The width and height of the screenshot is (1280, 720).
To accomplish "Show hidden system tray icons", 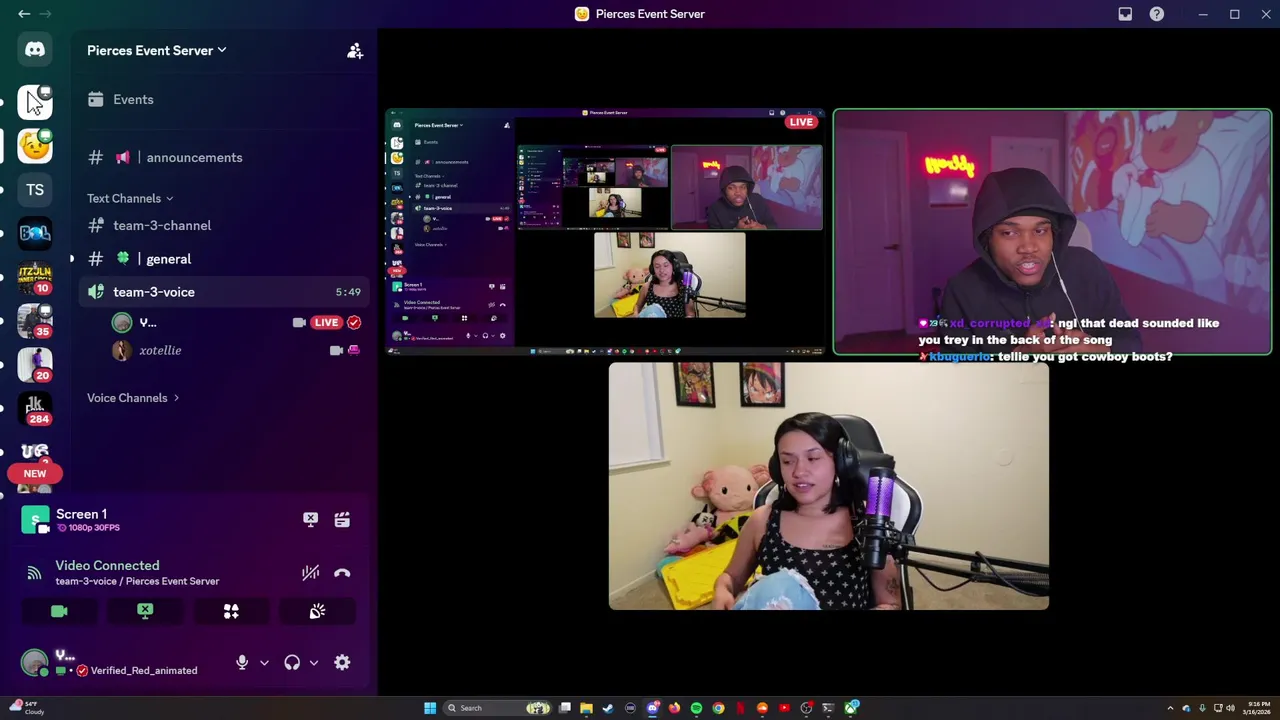I will [x=1171, y=708].
